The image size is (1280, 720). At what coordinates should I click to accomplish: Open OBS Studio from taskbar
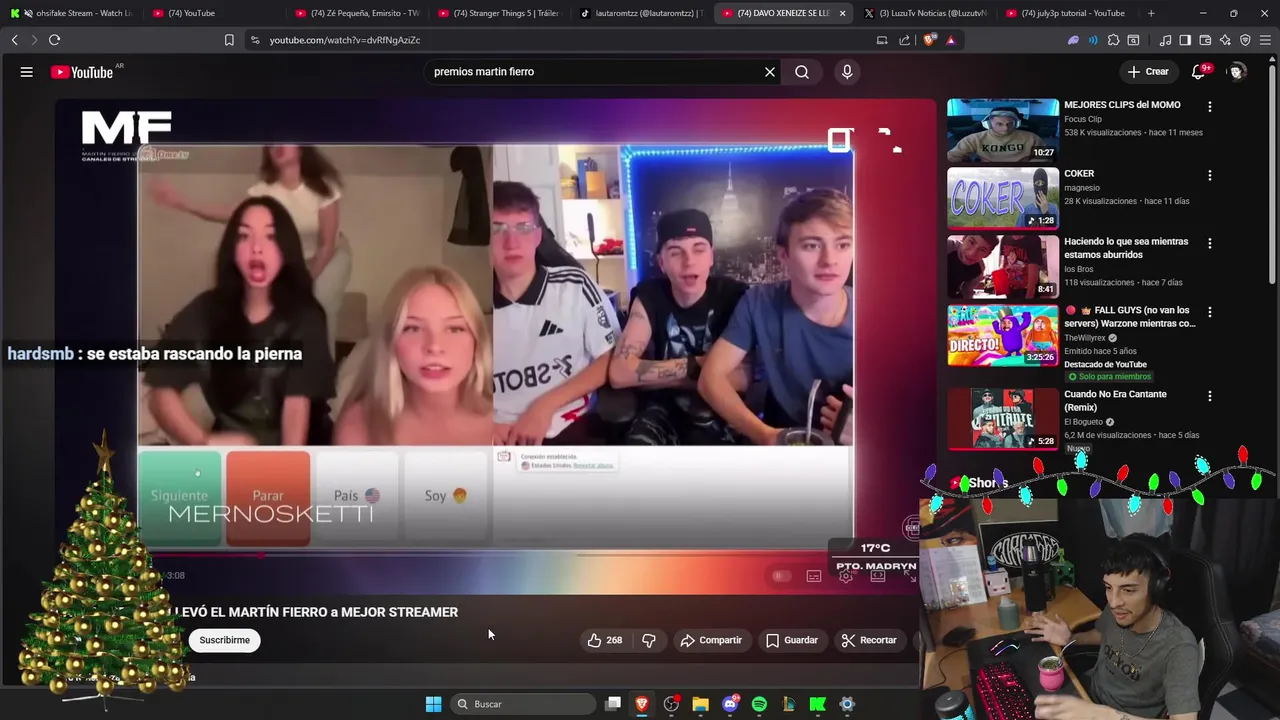click(671, 704)
